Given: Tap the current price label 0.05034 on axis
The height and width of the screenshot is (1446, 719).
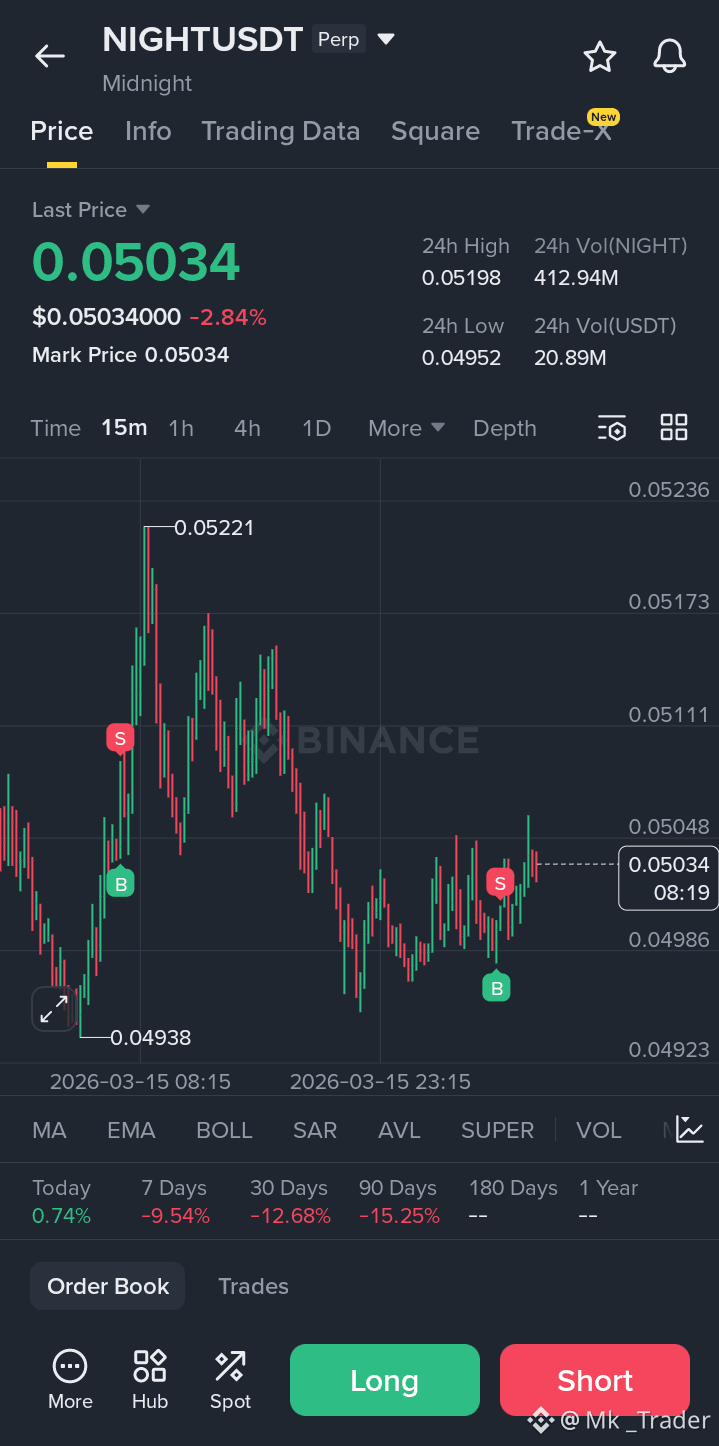Looking at the screenshot, I should pos(669,877).
